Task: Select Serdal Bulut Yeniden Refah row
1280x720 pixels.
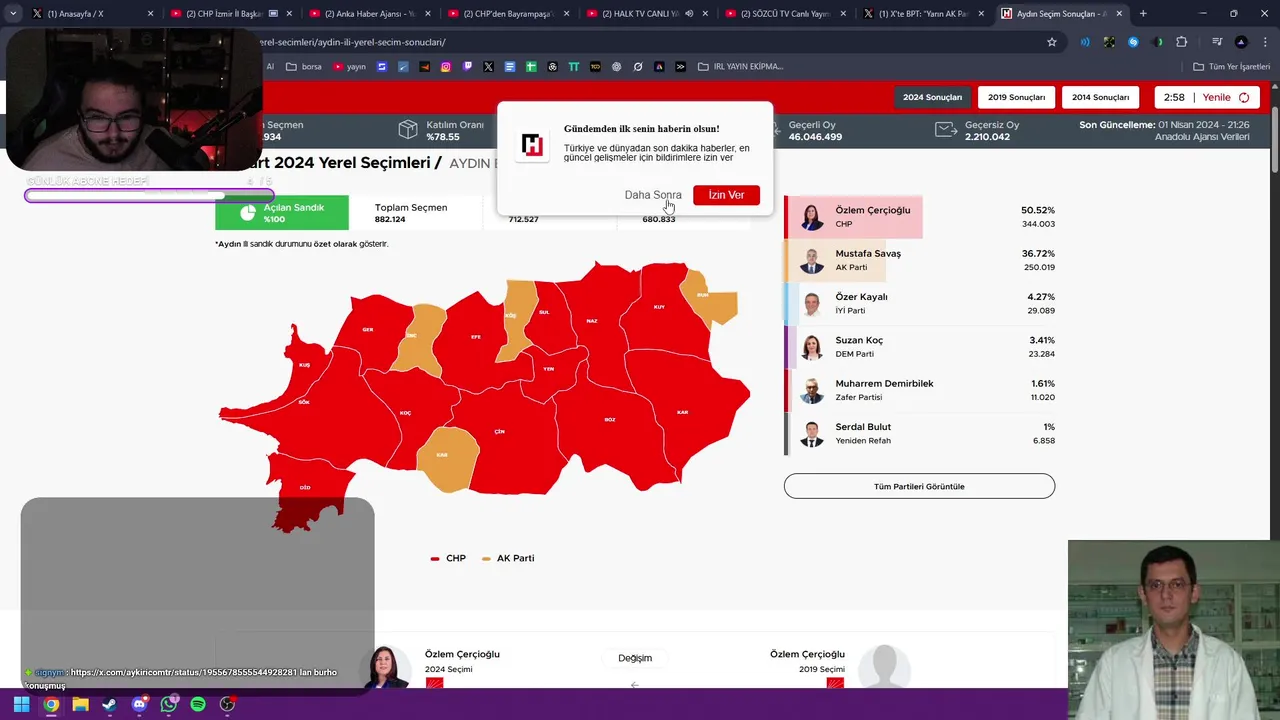Action: click(x=920, y=433)
